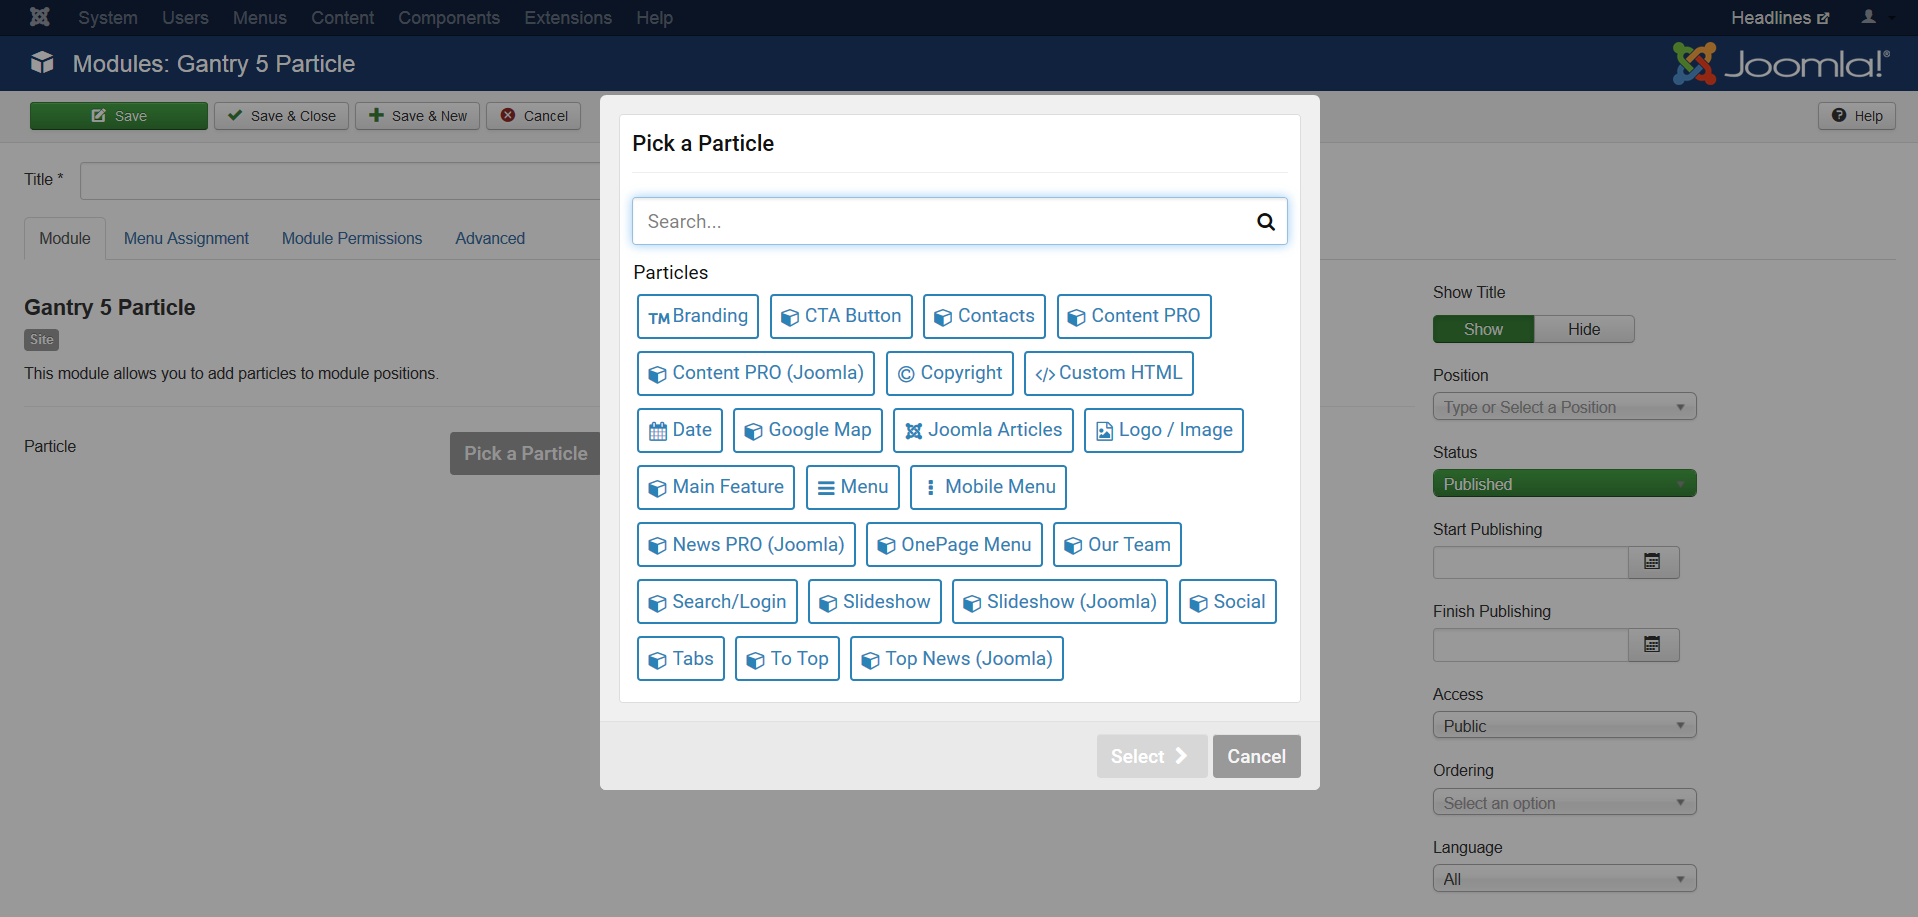
Task: Click Cancel in Pick a Particle dialog
Action: click(1257, 757)
